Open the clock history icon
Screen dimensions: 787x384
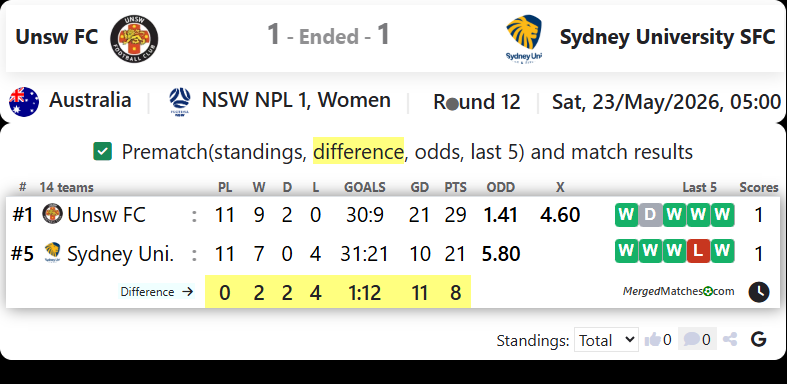[759, 292]
